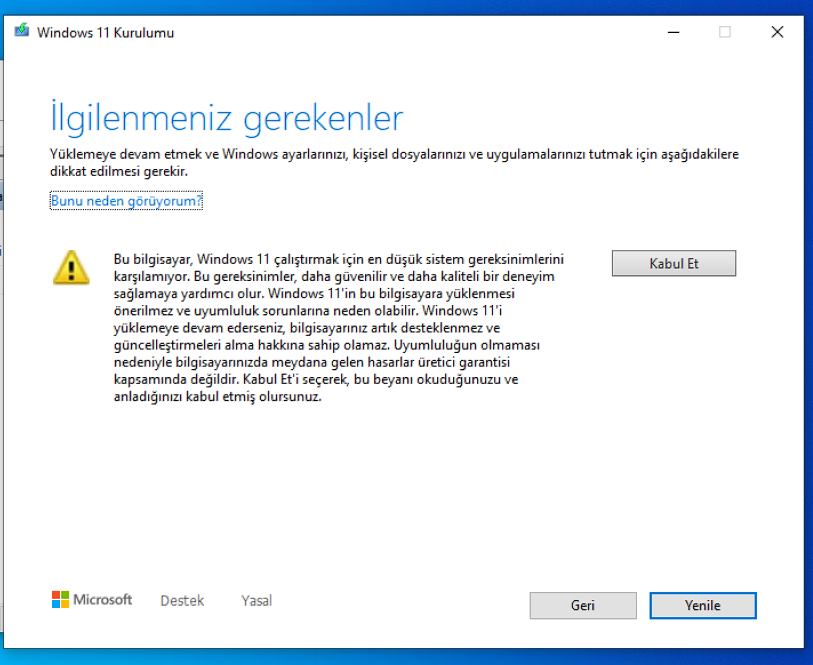This screenshot has height=665, width=813.
Task: Click the Windows 11 setup title bar icon
Action: pyautogui.click(x=22, y=31)
